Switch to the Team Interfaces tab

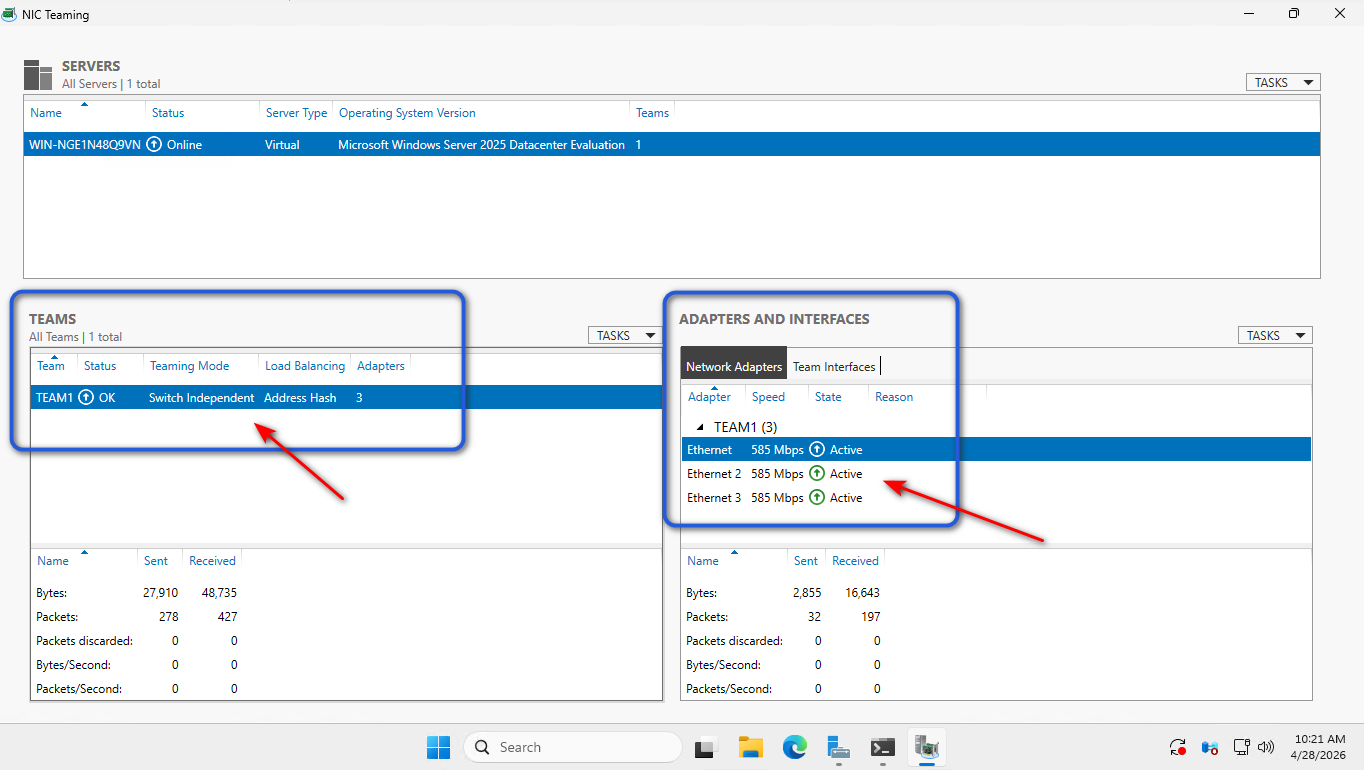pos(834,367)
